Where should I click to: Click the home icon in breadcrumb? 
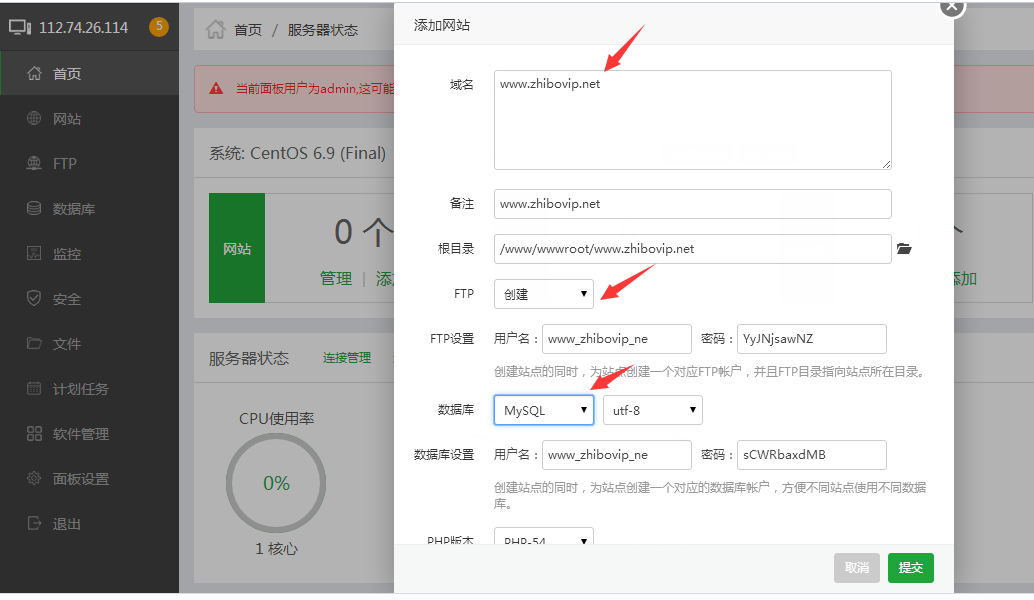click(215, 30)
